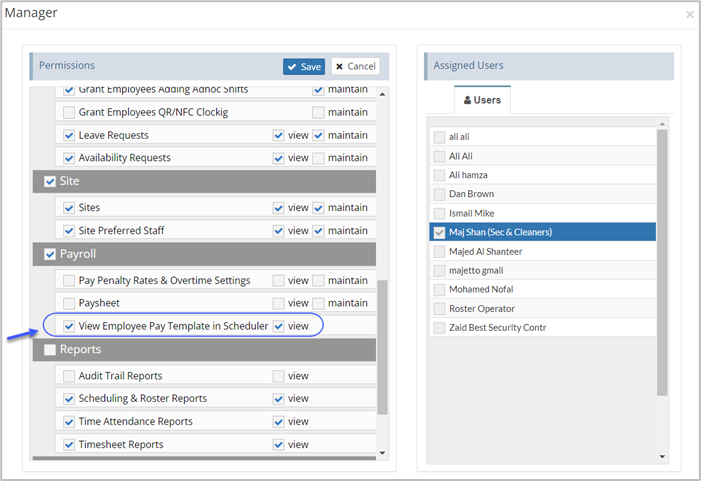Check the Paysheet permission checkbox

(x=69, y=303)
